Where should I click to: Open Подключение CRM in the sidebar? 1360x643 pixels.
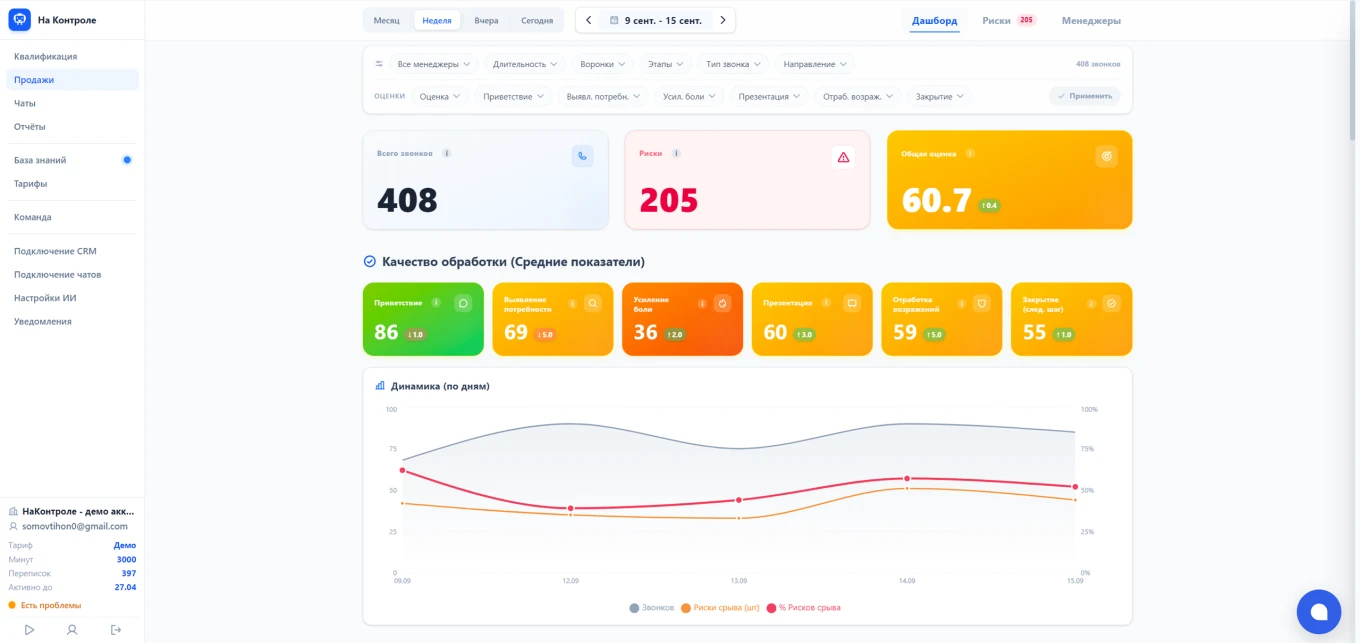(x=72, y=251)
